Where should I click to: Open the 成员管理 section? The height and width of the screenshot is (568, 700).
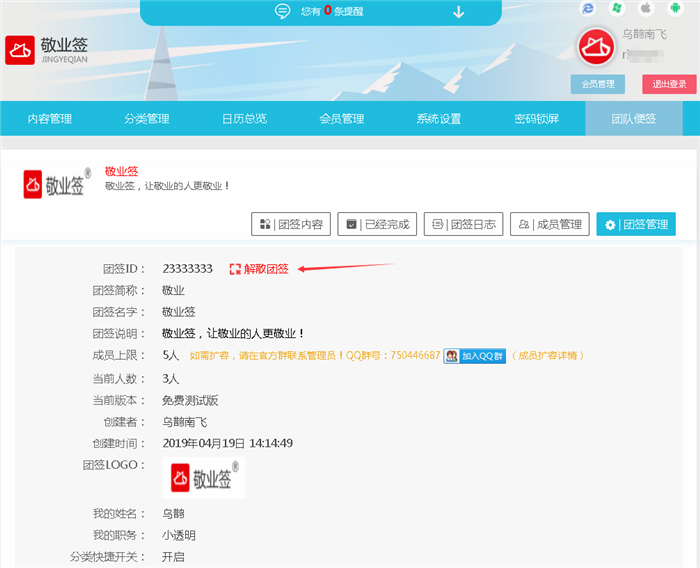click(x=550, y=224)
